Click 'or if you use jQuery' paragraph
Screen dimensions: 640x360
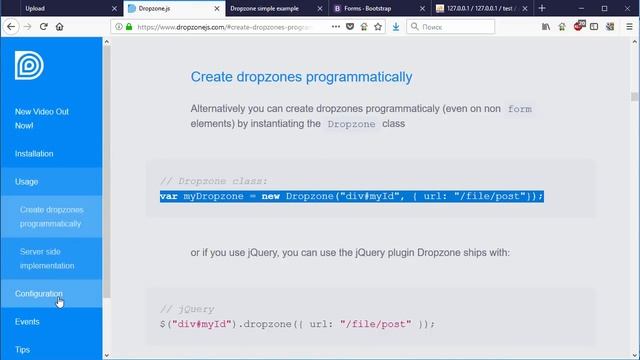pyautogui.click(x=350, y=253)
